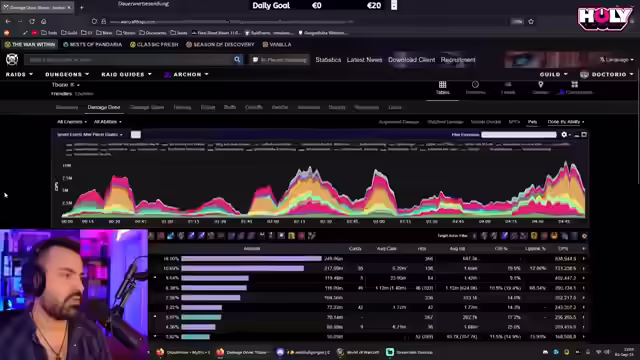The width and height of the screenshot is (640, 360).
Task: Reload the current browser page
Action: pos(32,21)
